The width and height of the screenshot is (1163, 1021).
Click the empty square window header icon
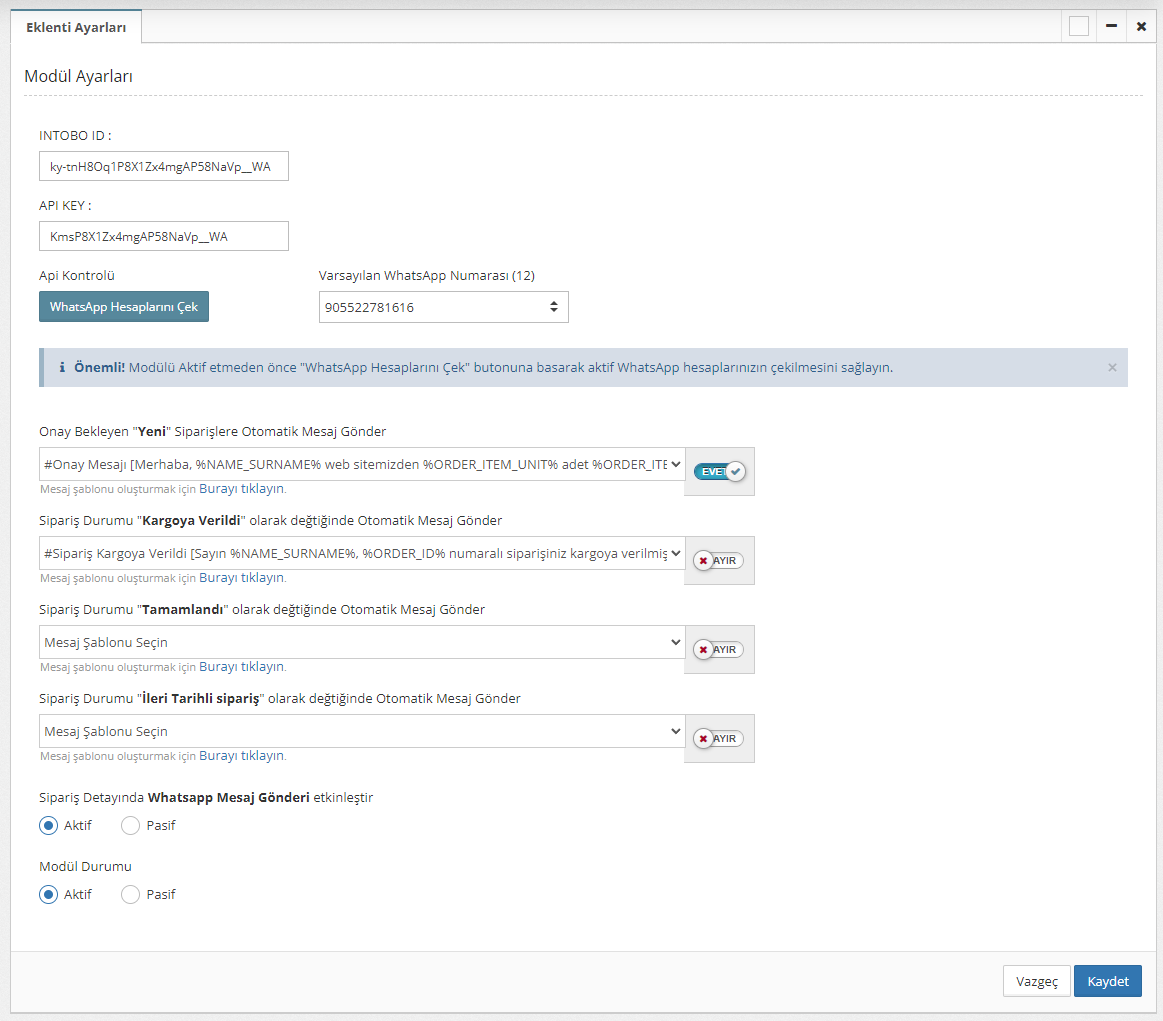point(1078,27)
